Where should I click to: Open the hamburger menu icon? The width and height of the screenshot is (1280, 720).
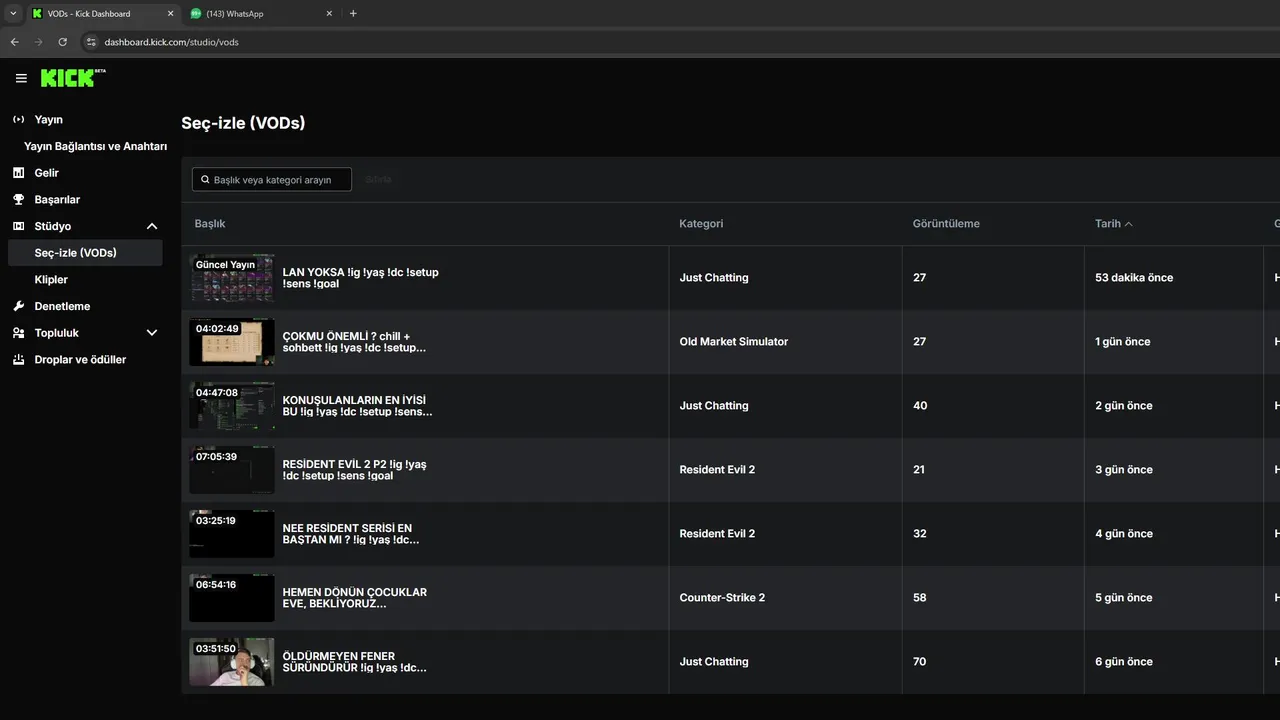(21, 78)
